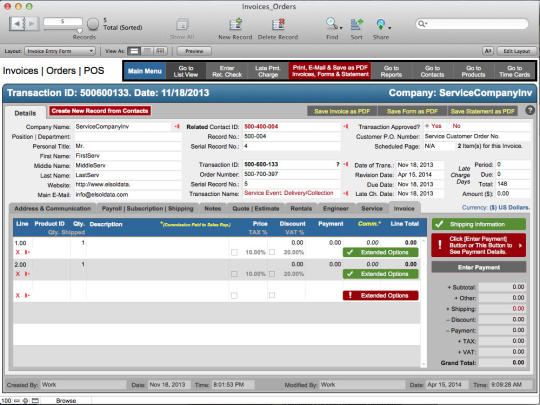Image resolution: width=540 pixels, height=405 pixels.
Task: Click red arrow icon beside Company Name
Action: 177,127
